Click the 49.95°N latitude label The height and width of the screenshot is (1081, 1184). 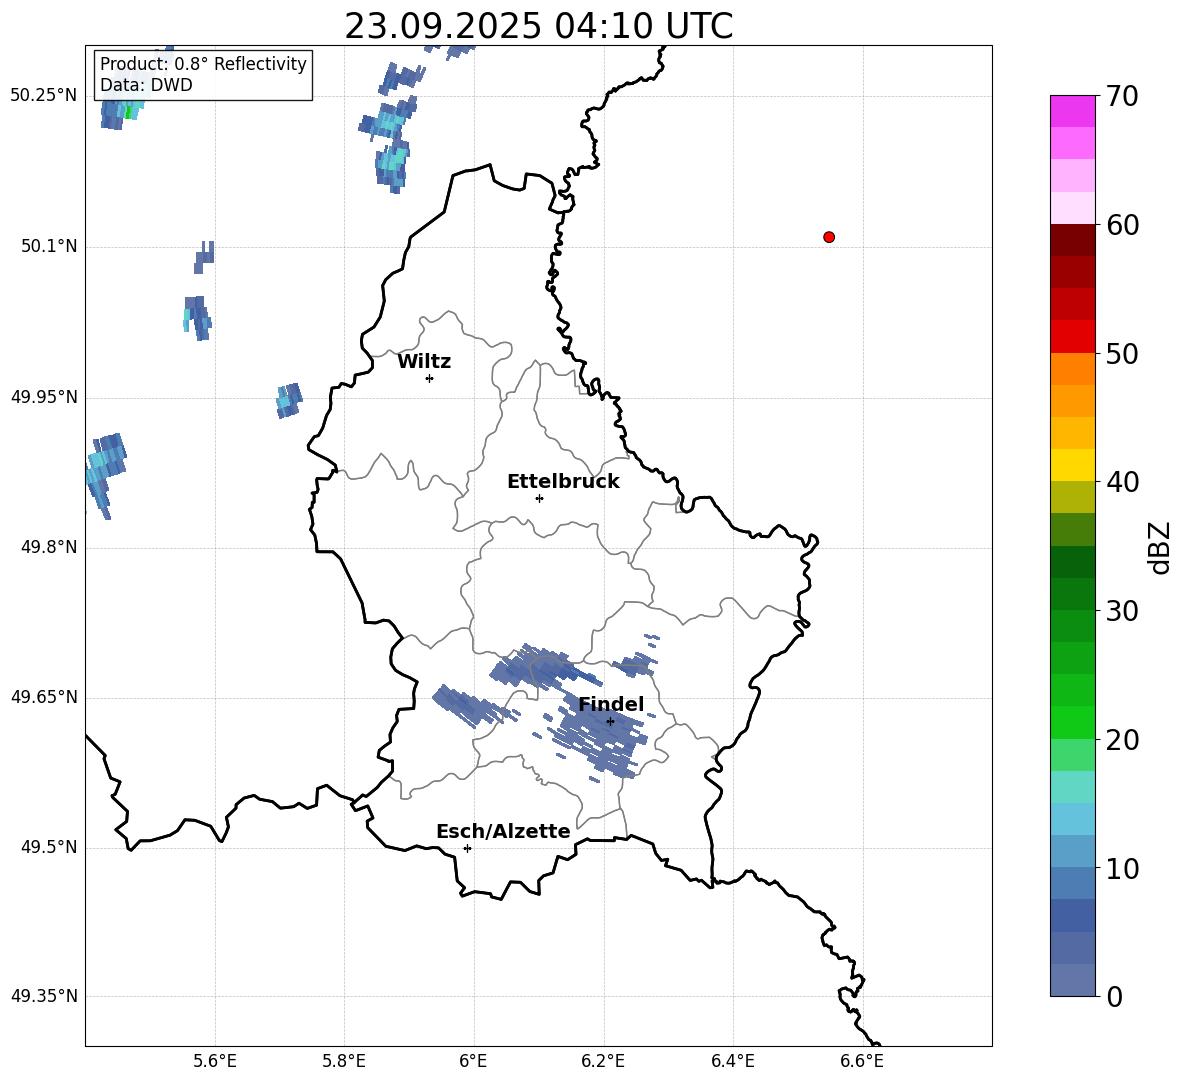[44, 397]
